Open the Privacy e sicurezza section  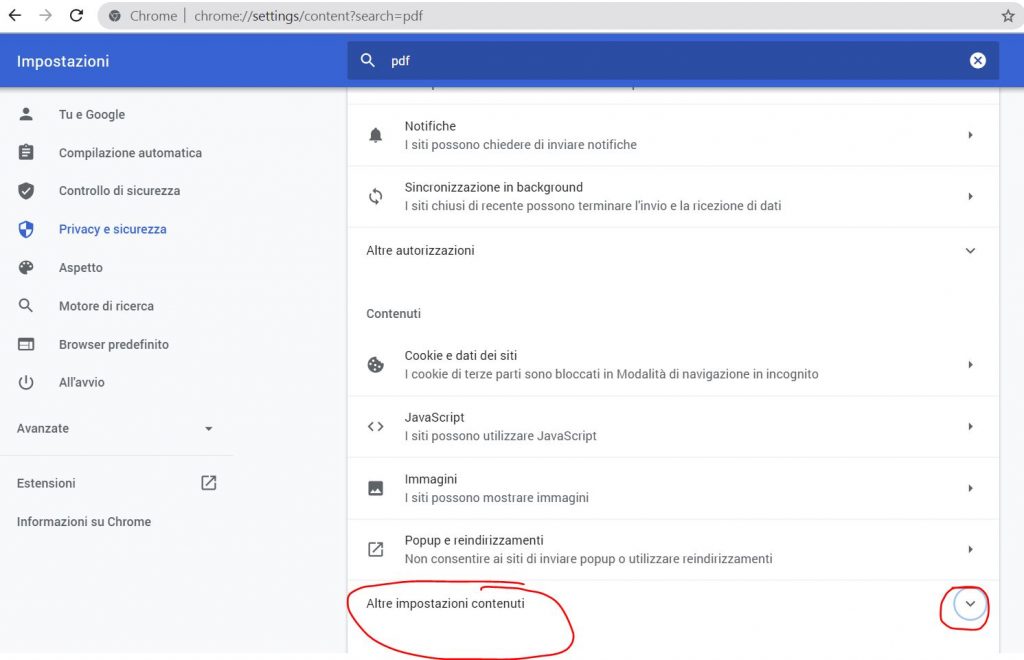point(113,229)
